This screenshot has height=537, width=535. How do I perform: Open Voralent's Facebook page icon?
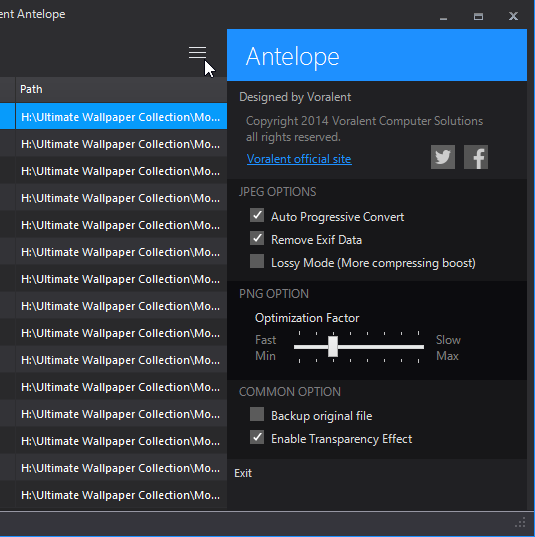pos(476,157)
